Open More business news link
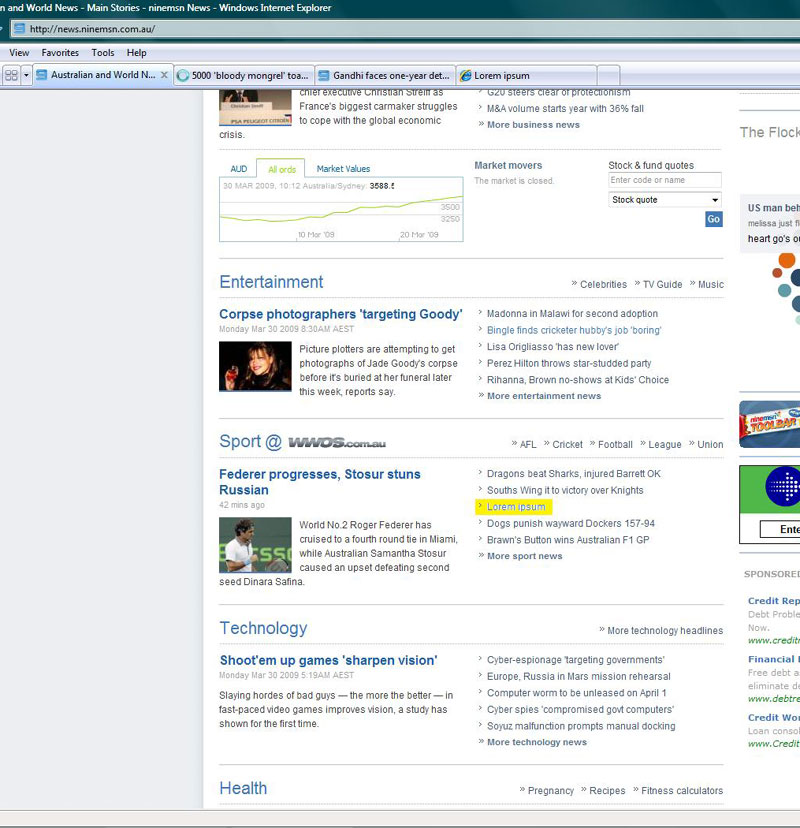This screenshot has width=800, height=828. pos(533,125)
